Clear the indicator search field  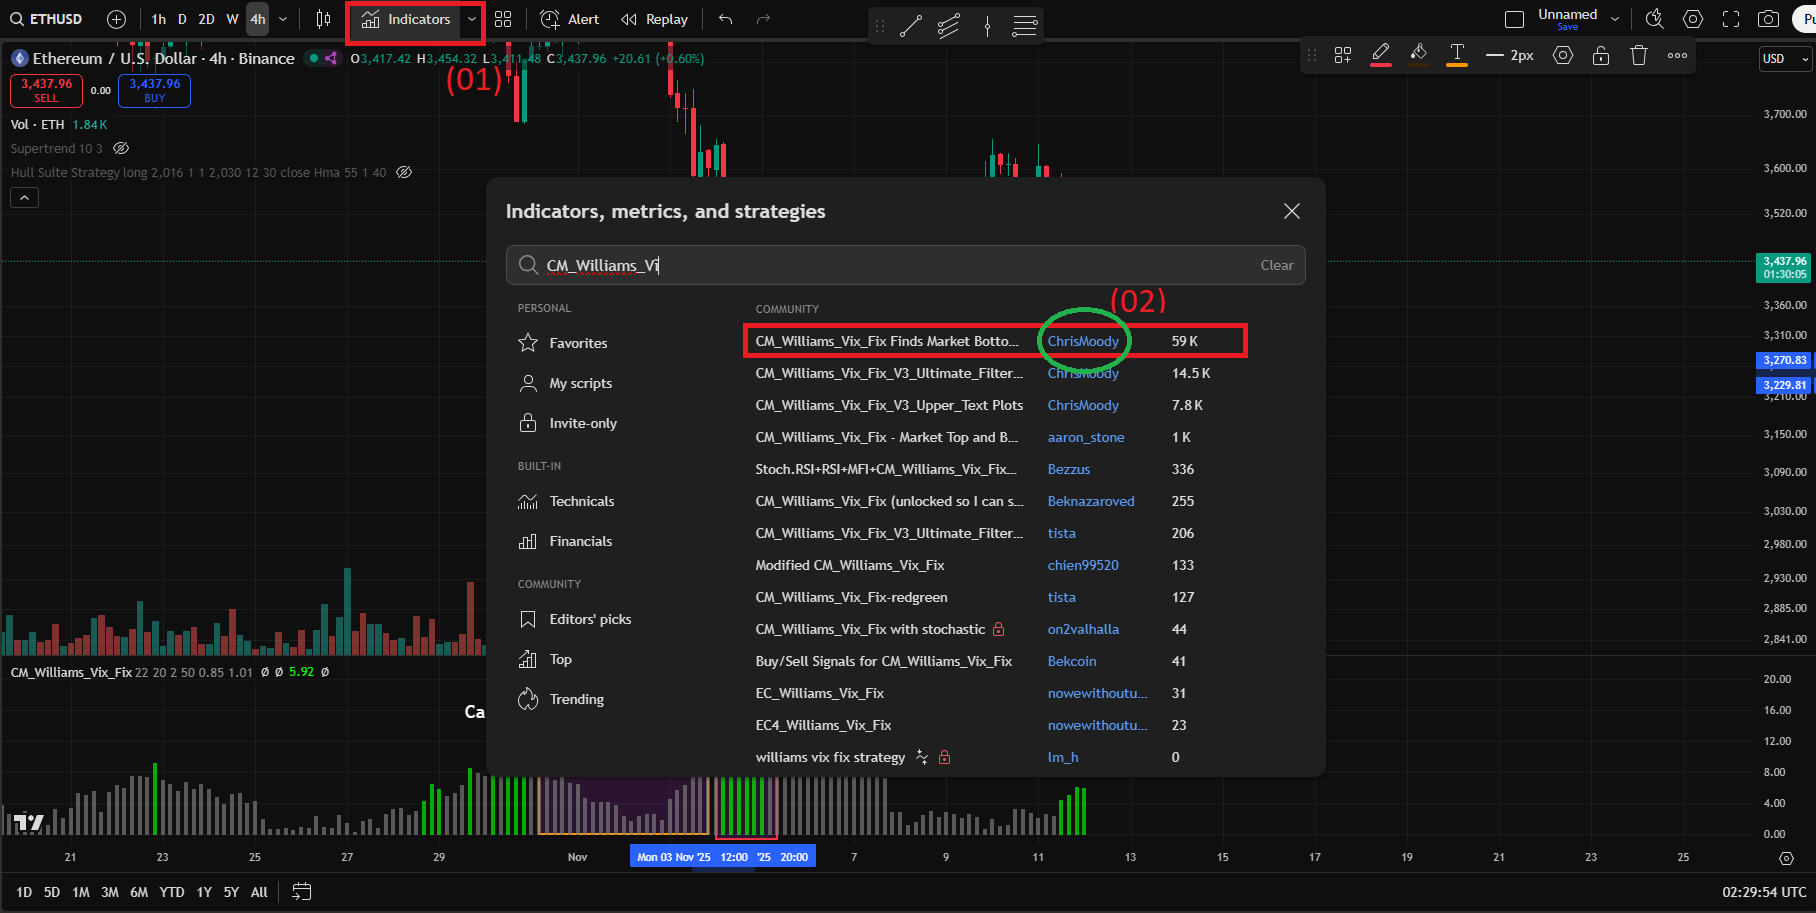point(1277,265)
